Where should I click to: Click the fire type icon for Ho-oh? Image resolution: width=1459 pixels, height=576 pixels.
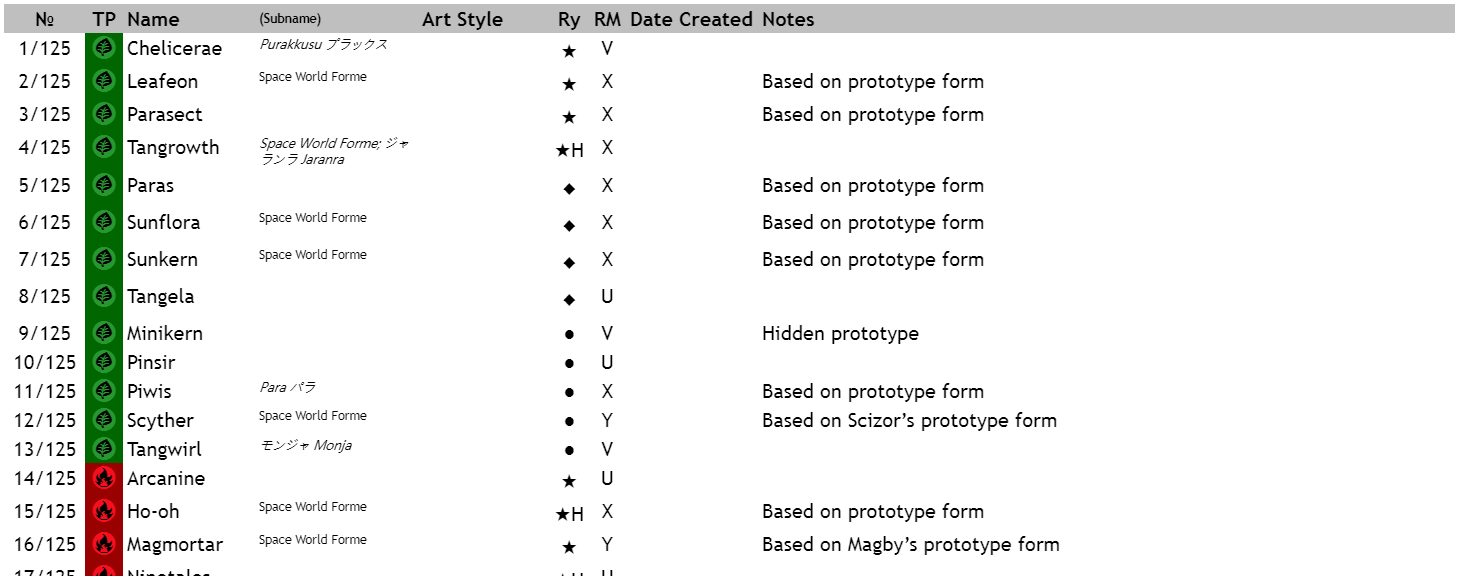(x=104, y=511)
